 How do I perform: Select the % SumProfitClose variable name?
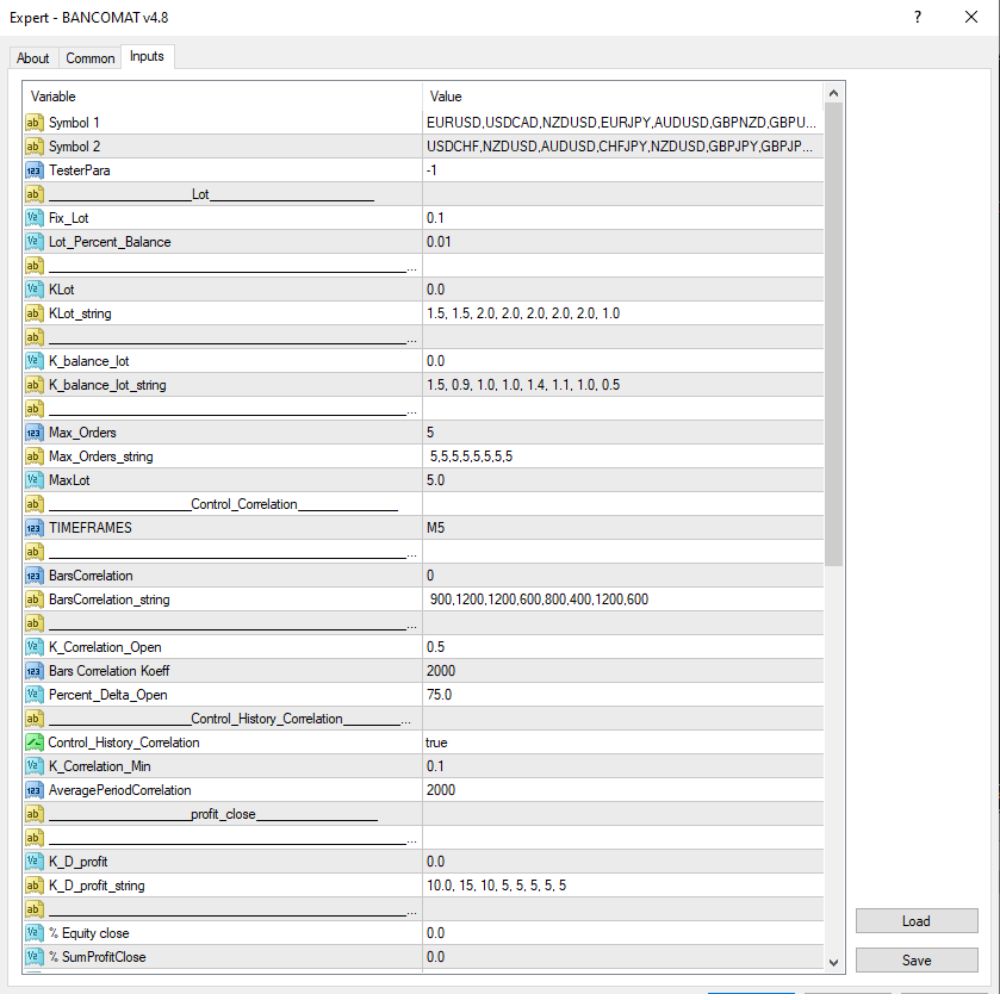[x=98, y=957]
